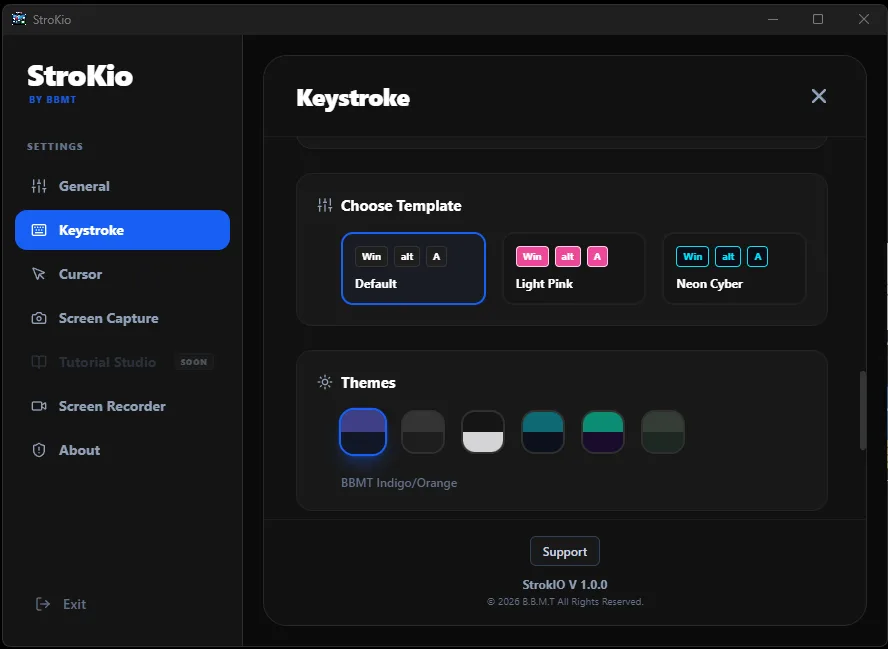
Task: Choose the Neon Cyber template
Action: (735, 268)
